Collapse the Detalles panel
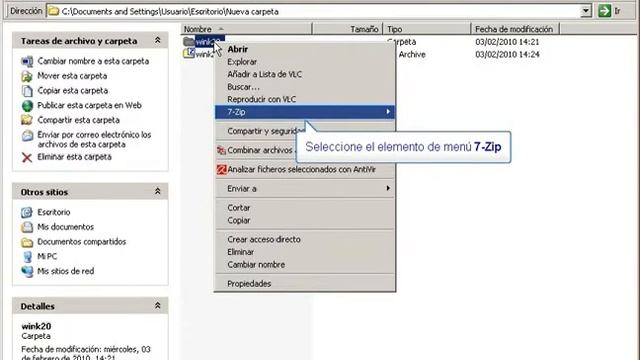Image resolution: width=640 pixels, height=360 pixels. tap(158, 306)
